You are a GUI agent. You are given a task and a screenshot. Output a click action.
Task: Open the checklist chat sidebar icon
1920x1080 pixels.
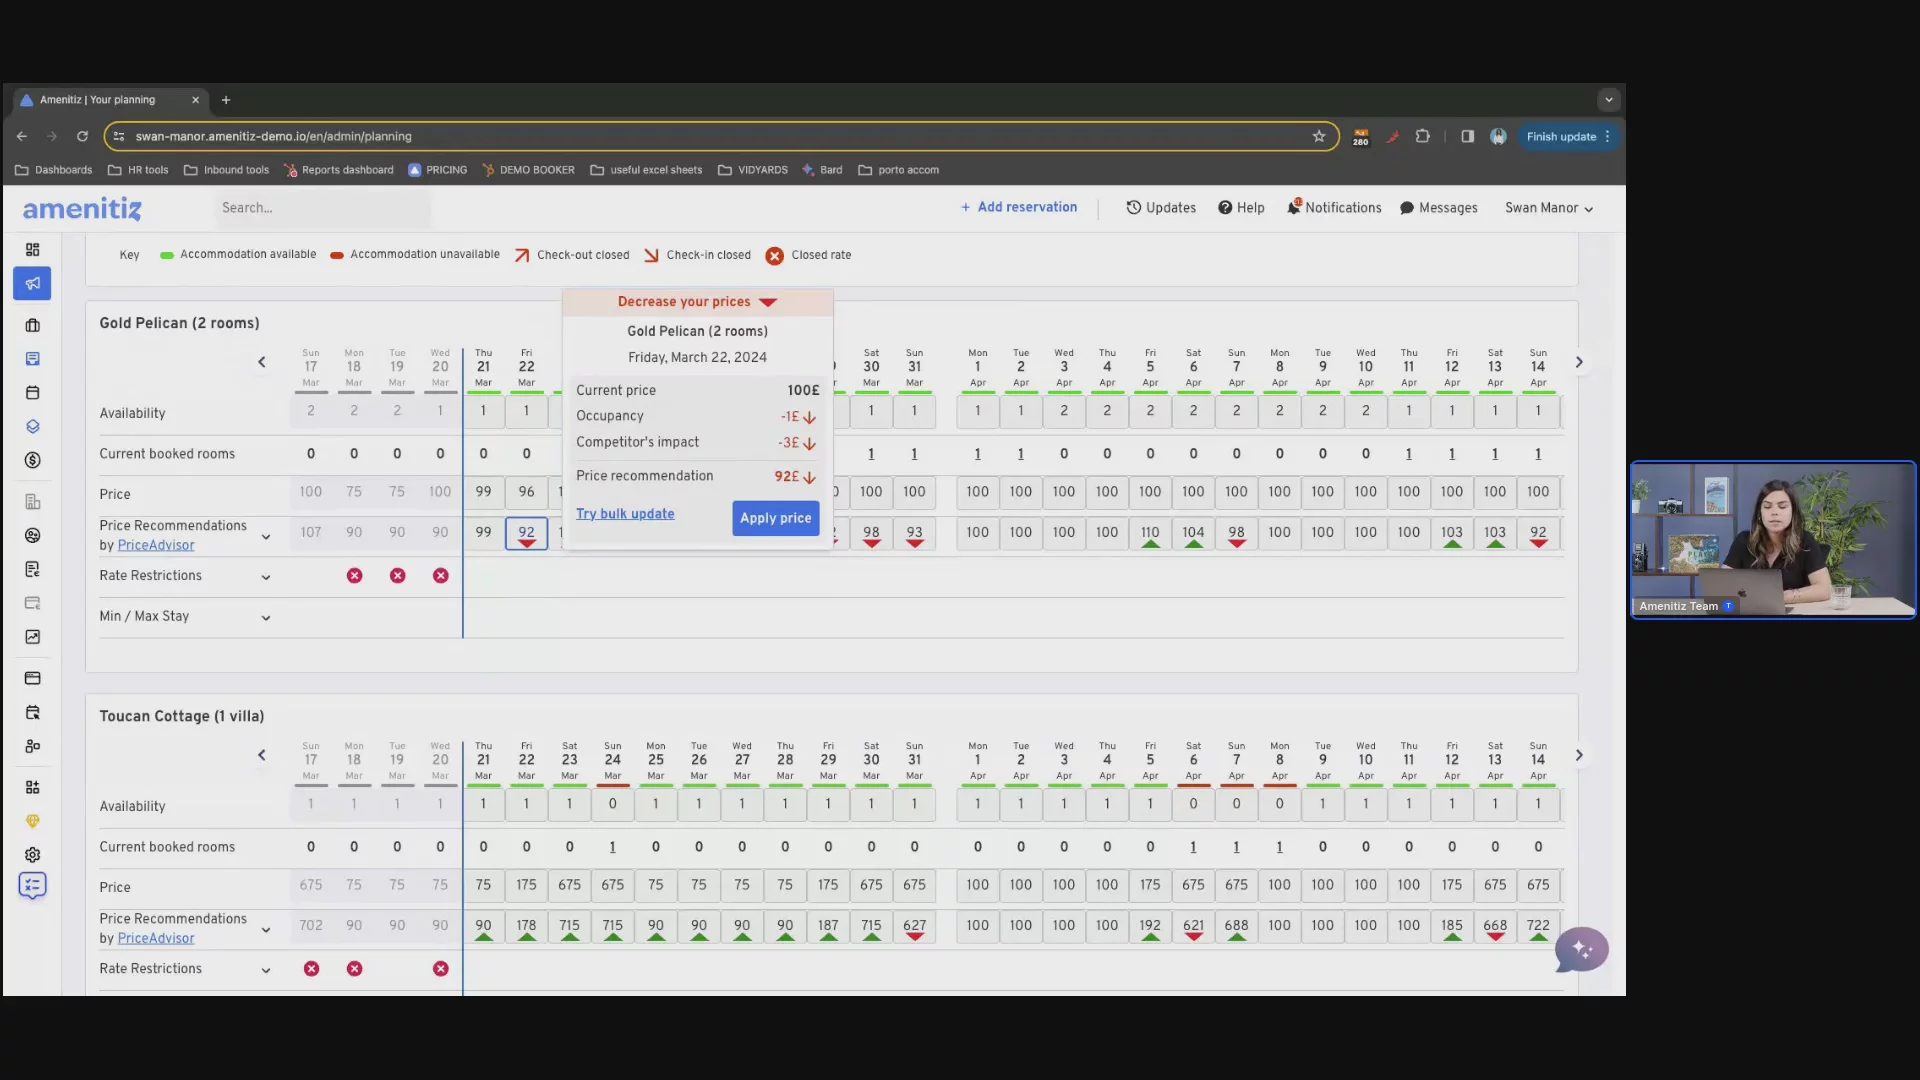point(32,885)
